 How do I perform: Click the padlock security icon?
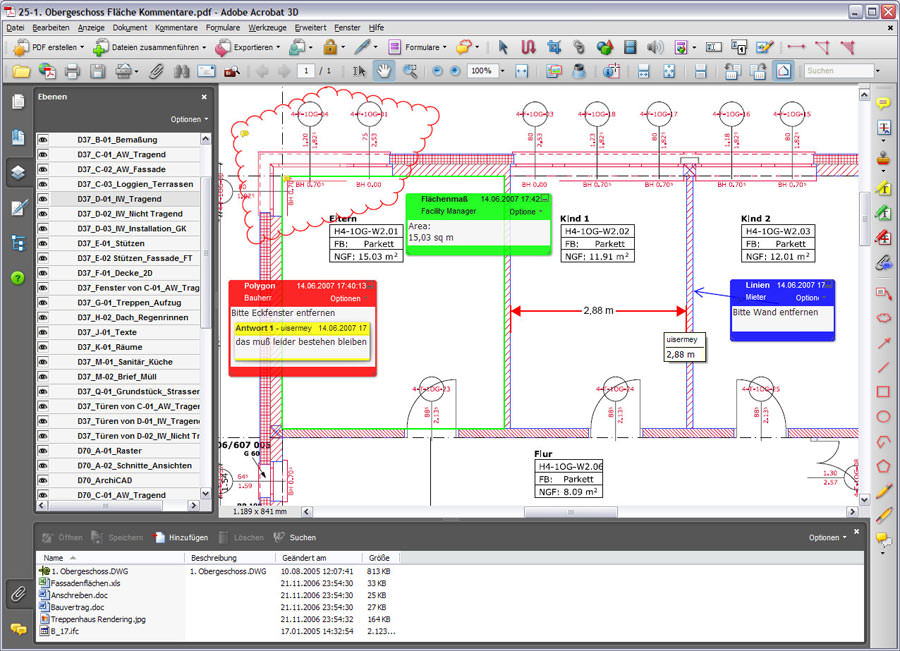tap(330, 47)
